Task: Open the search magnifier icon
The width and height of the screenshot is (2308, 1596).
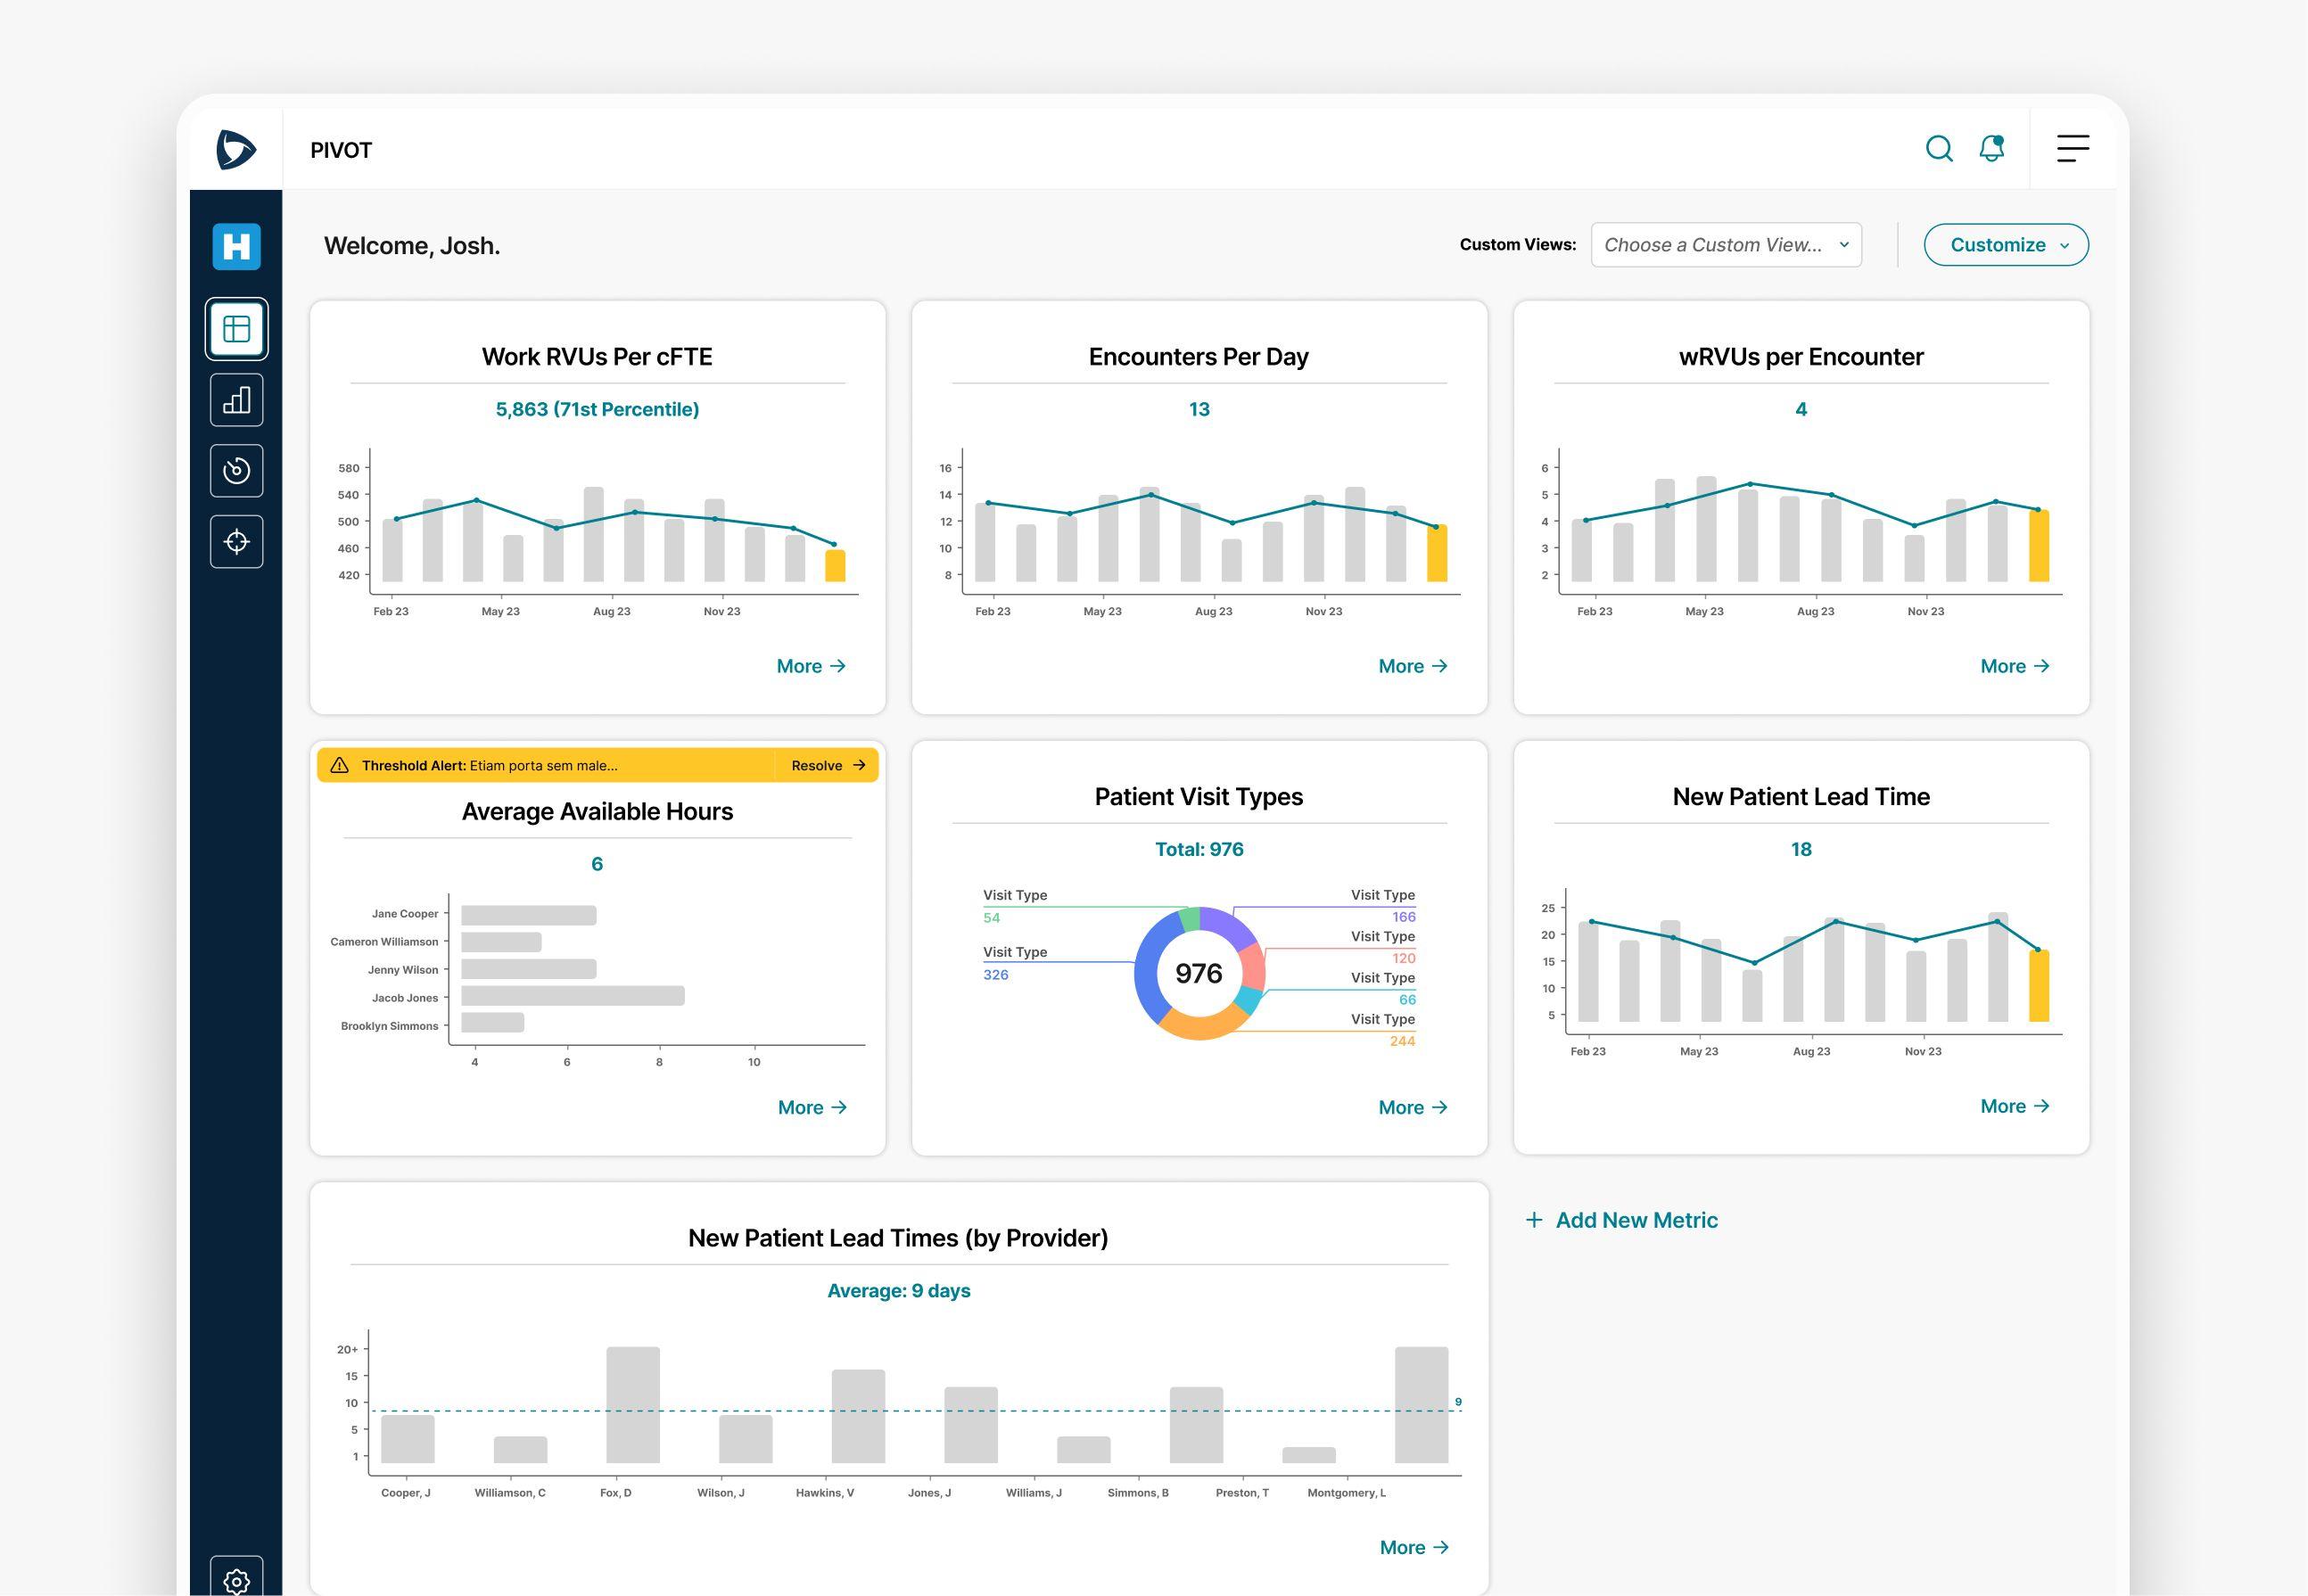Action: (x=1938, y=149)
